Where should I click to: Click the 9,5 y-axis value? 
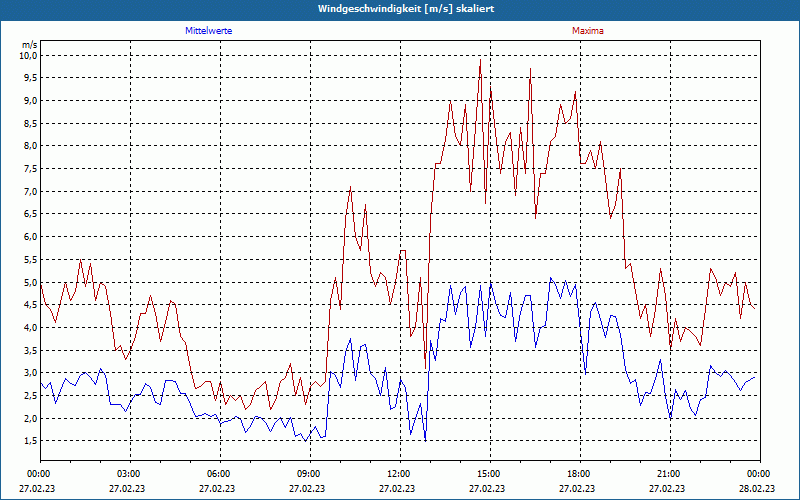point(31,78)
